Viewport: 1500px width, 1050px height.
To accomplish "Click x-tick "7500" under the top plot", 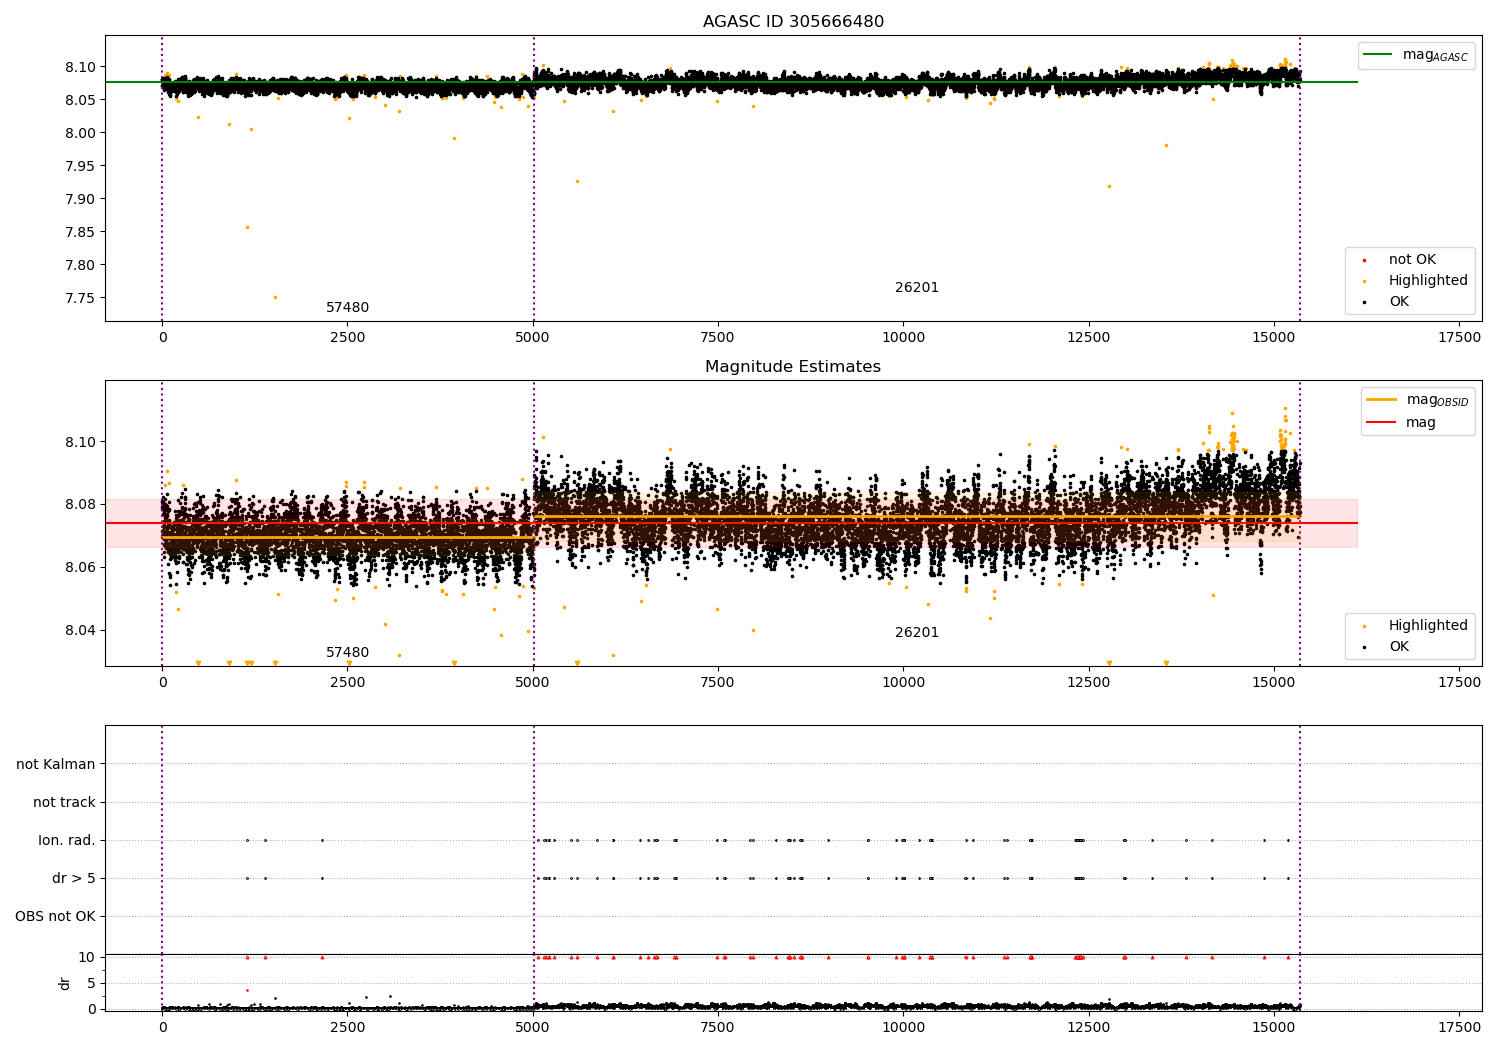I will click(x=718, y=338).
